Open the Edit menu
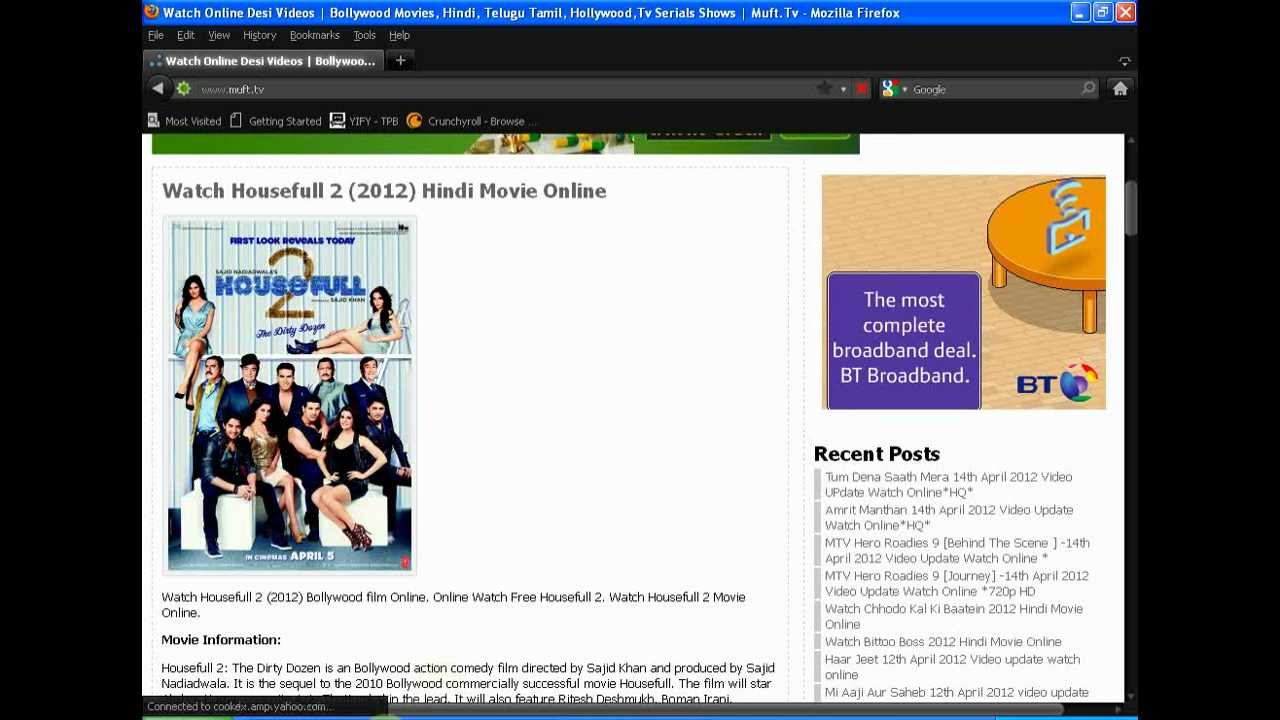This screenshot has width=1280, height=720. [x=186, y=35]
